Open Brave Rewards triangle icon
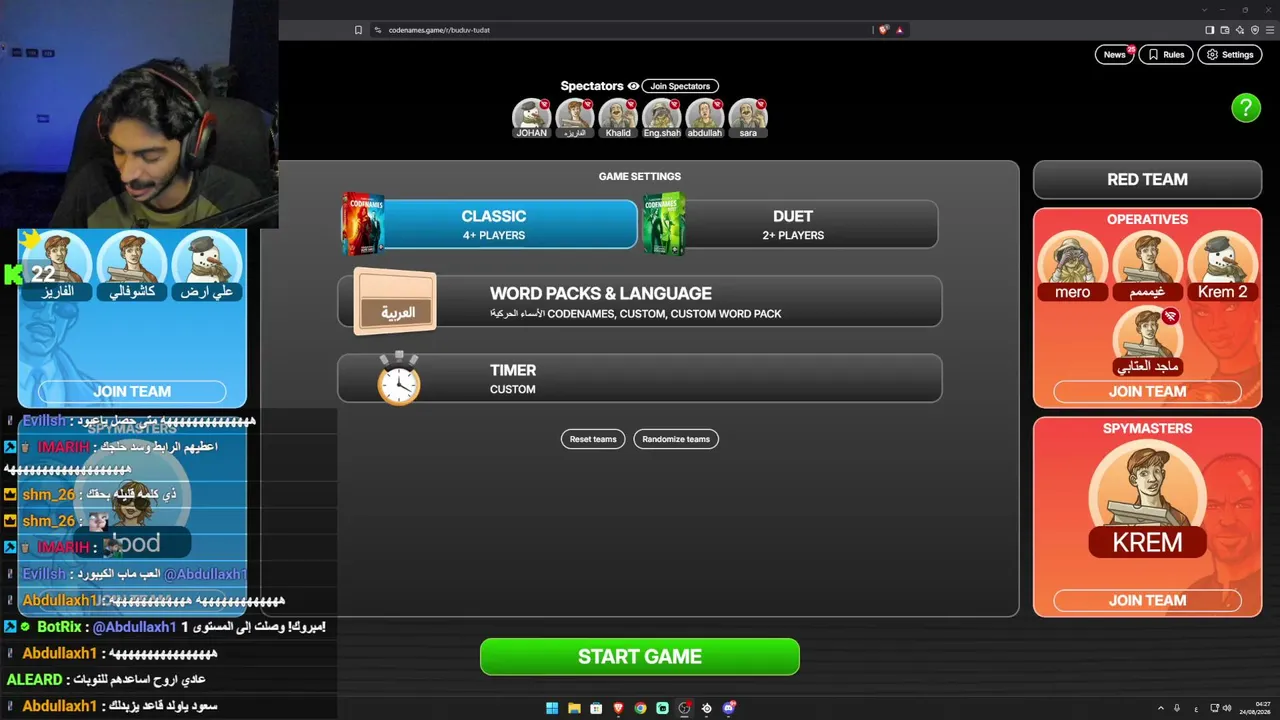 900,30
